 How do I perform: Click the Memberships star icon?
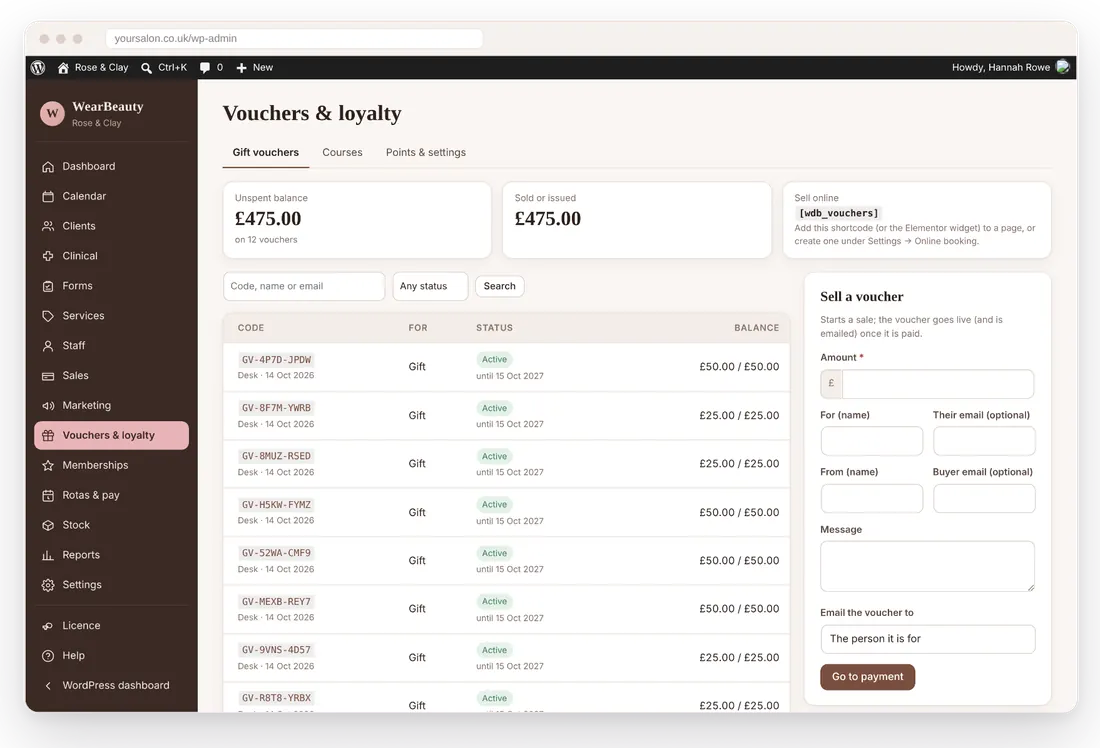point(48,465)
